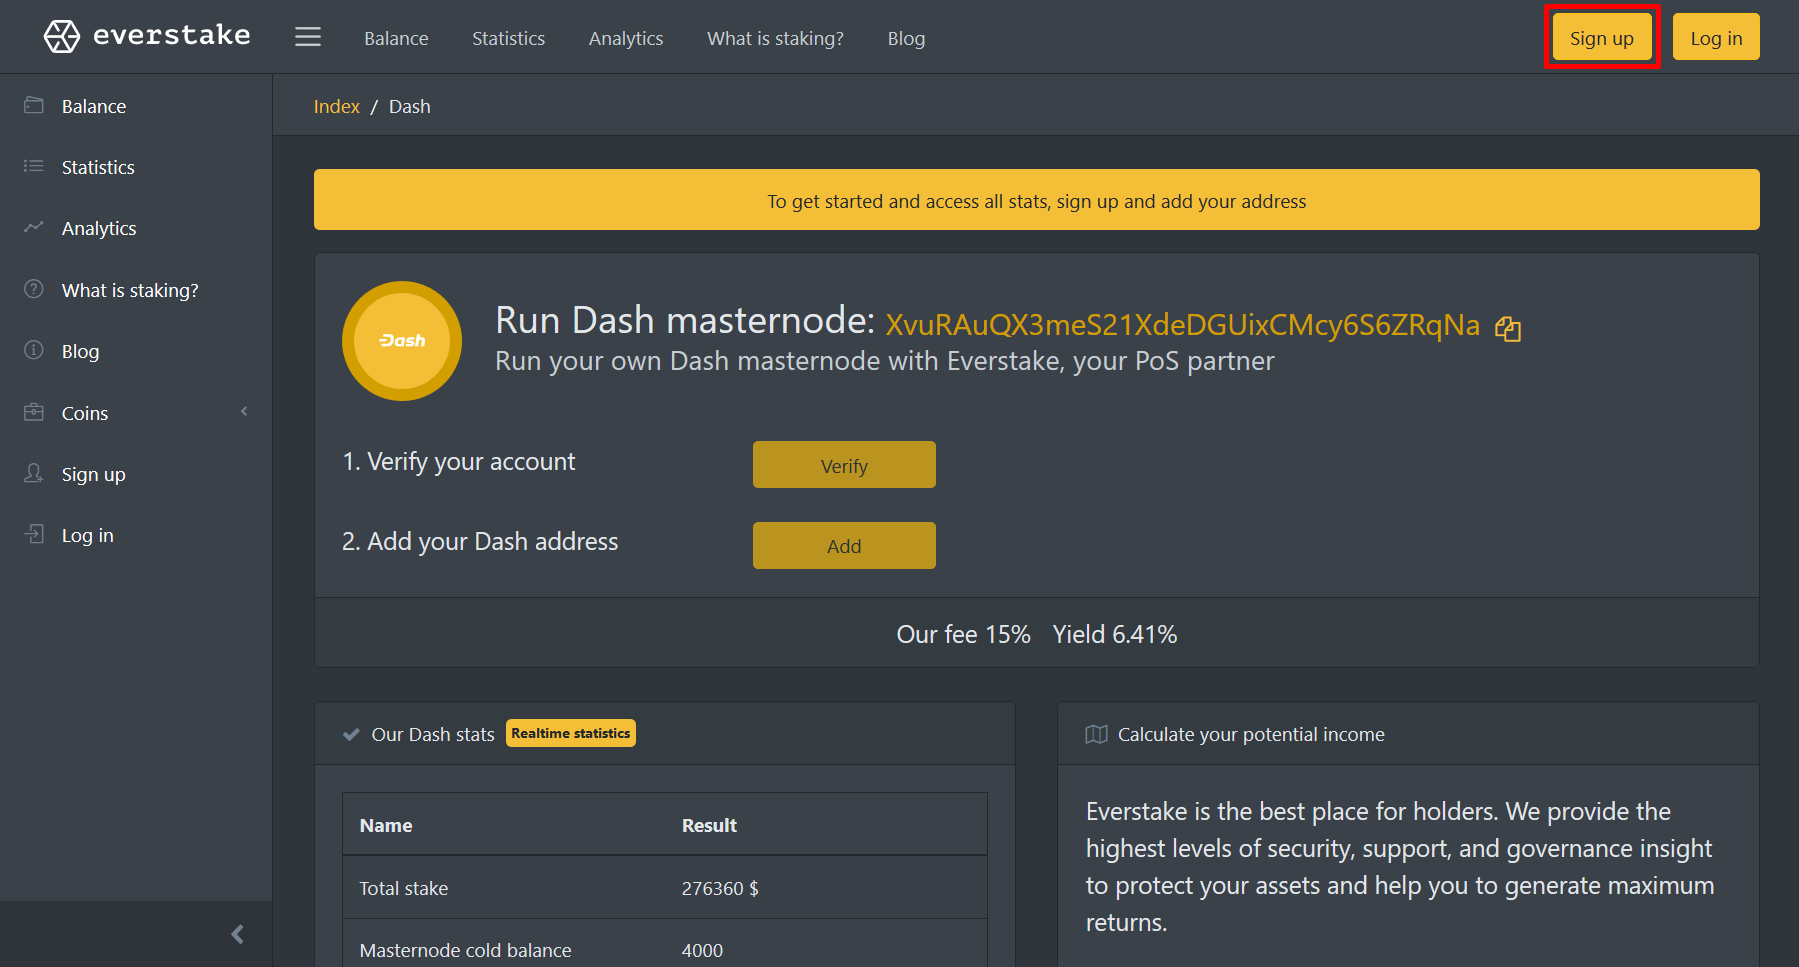Click the yellow get started banner
The width and height of the screenshot is (1799, 967).
pos(1037,200)
